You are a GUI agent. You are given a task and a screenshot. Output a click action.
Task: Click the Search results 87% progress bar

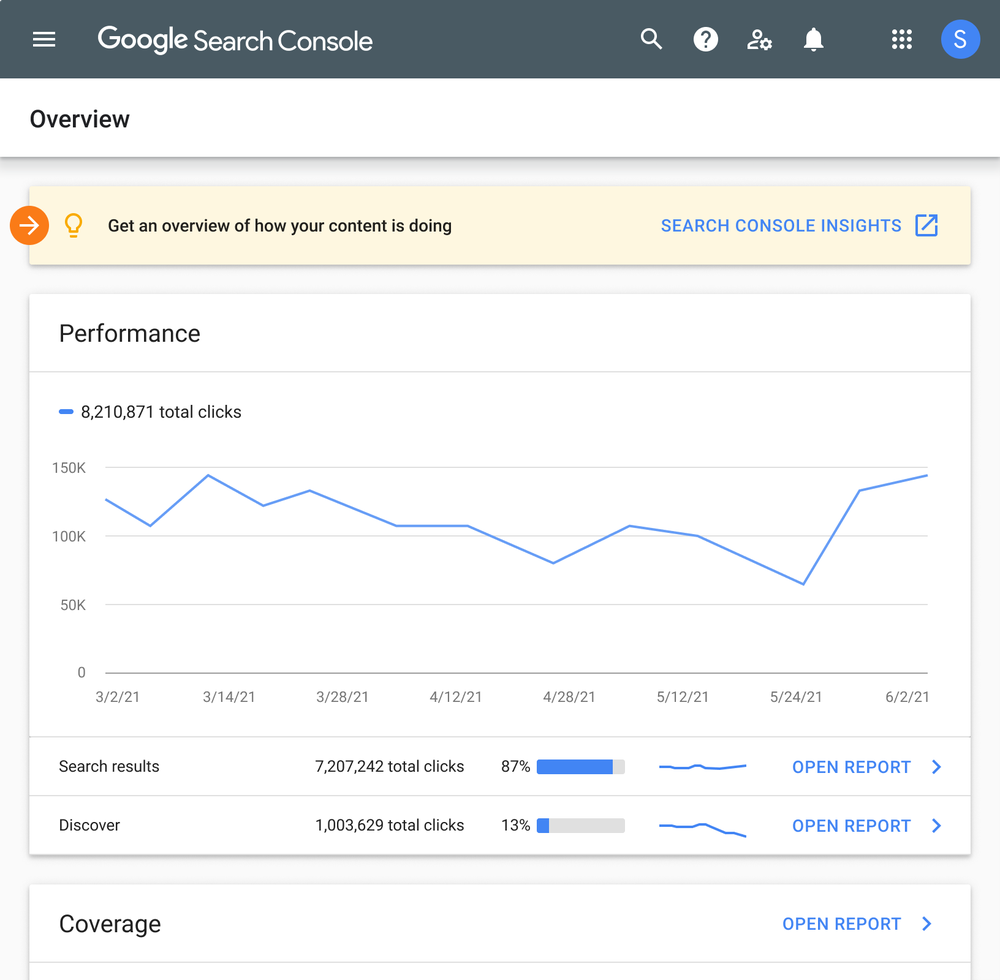[x=580, y=767]
